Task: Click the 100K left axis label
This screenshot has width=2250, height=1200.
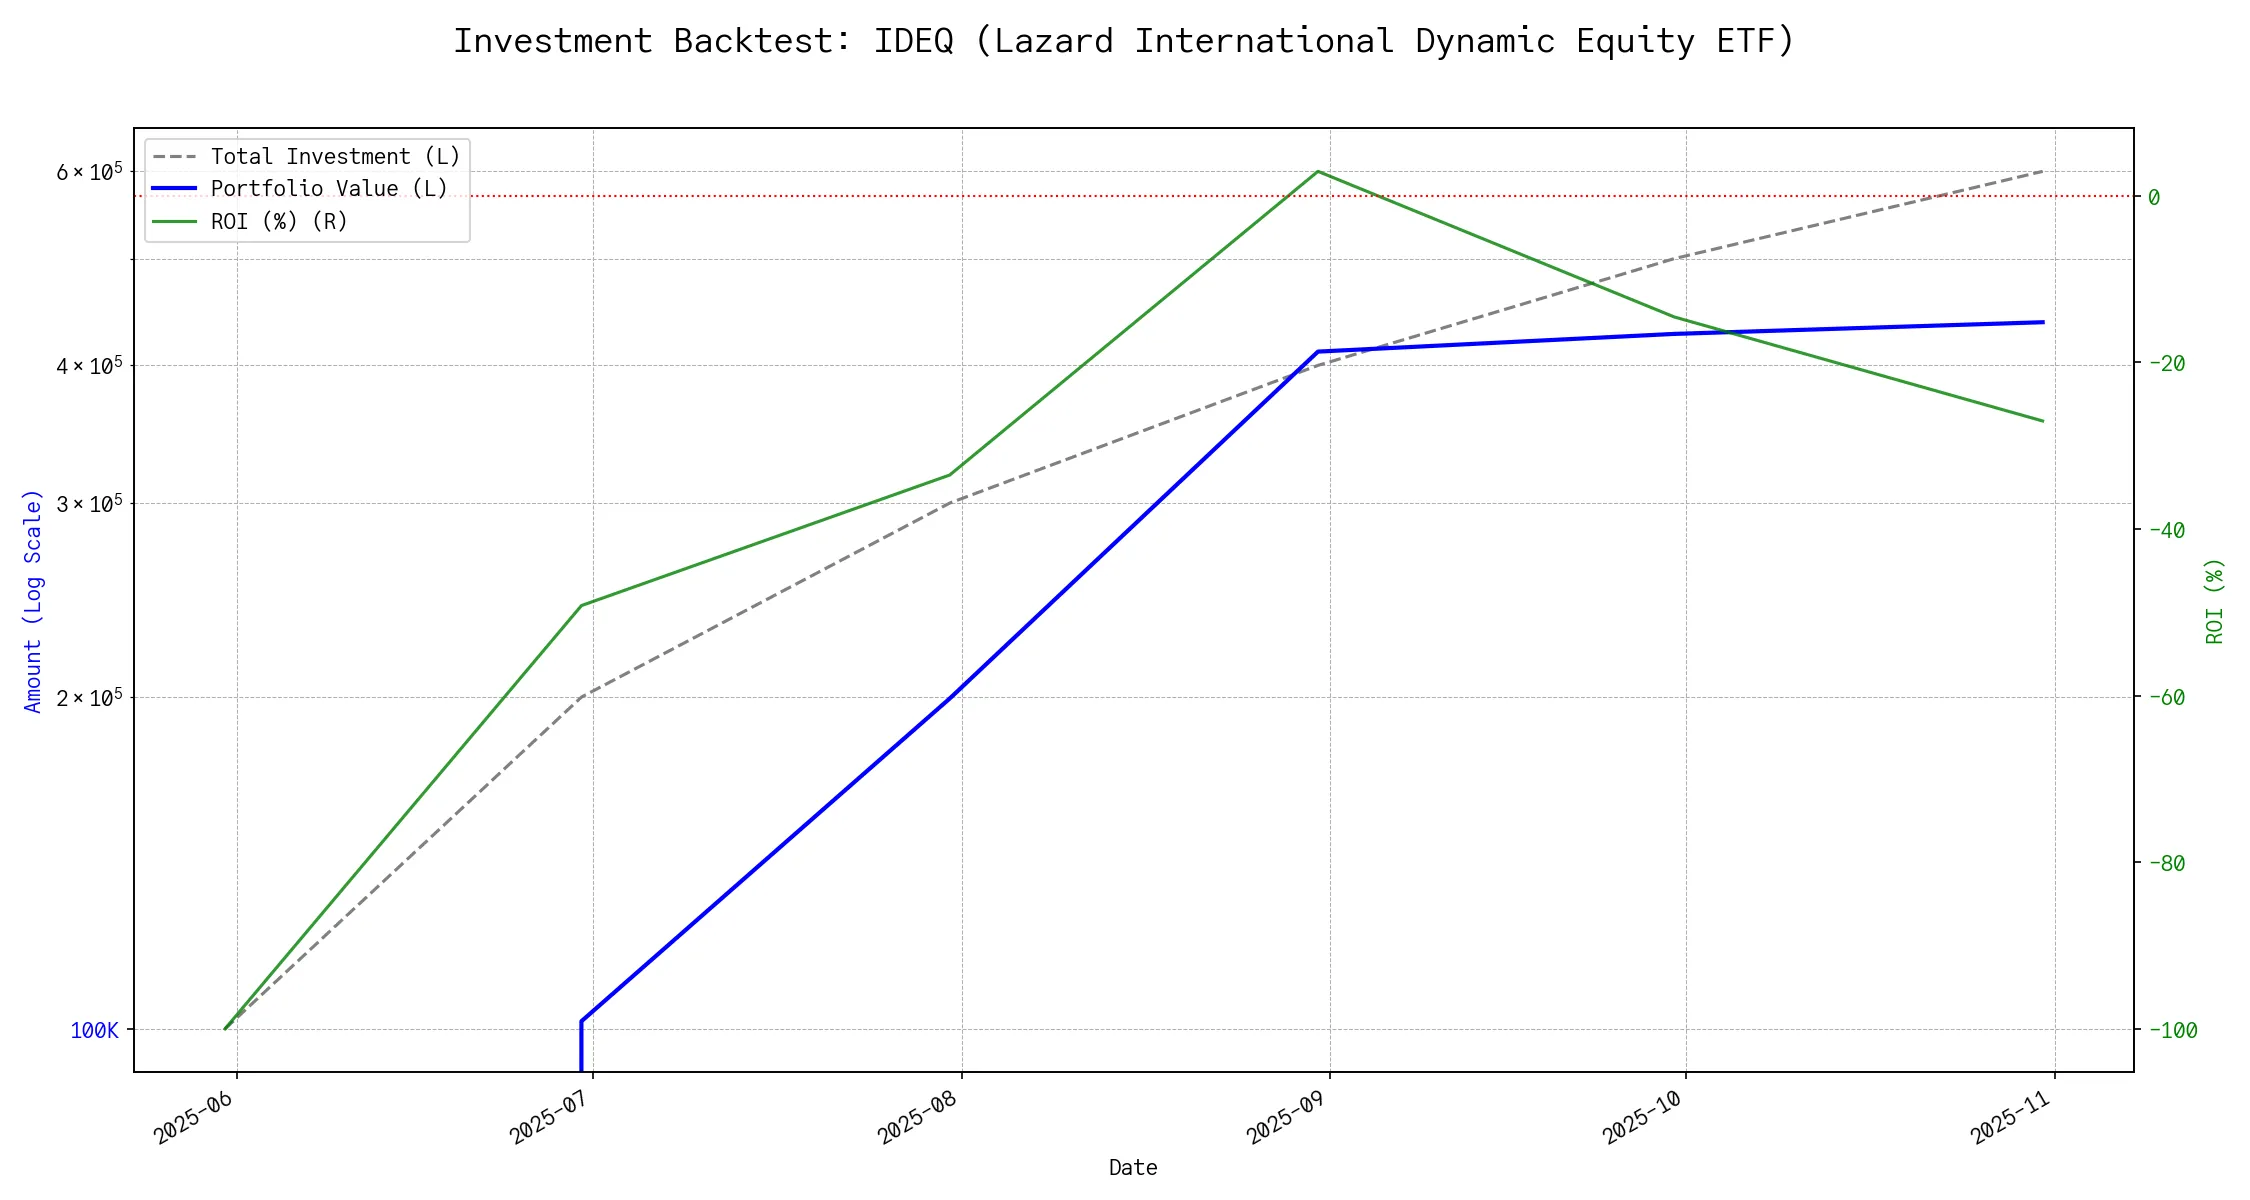Action: click(94, 1031)
